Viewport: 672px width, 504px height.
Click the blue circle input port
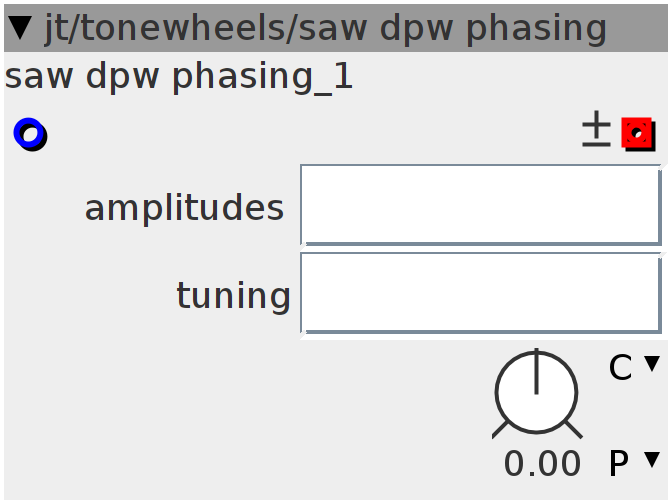coord(29,133)
